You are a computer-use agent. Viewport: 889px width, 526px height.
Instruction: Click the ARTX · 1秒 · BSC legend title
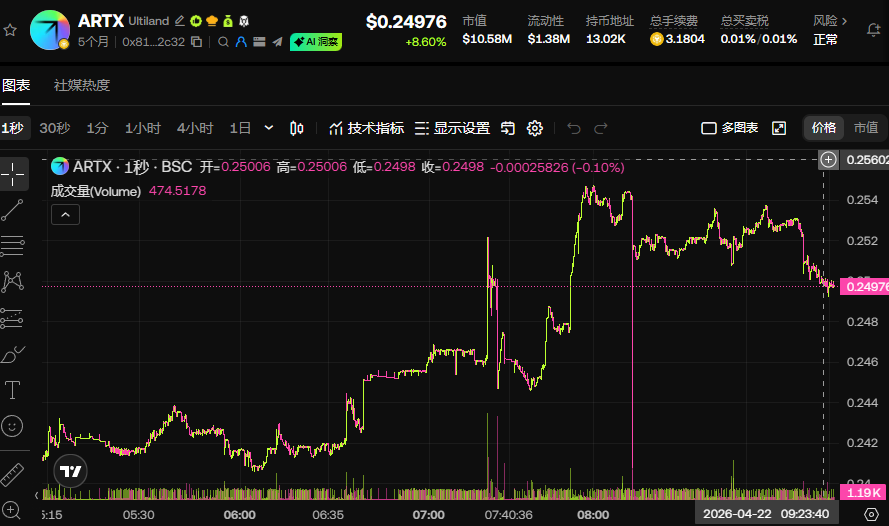tap(133, 167)
